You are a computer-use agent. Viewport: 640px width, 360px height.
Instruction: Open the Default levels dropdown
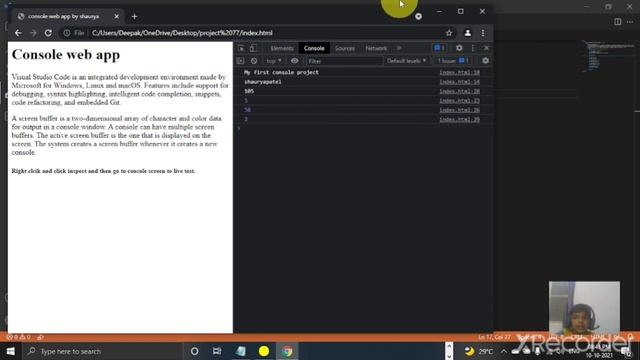[406, 61]
